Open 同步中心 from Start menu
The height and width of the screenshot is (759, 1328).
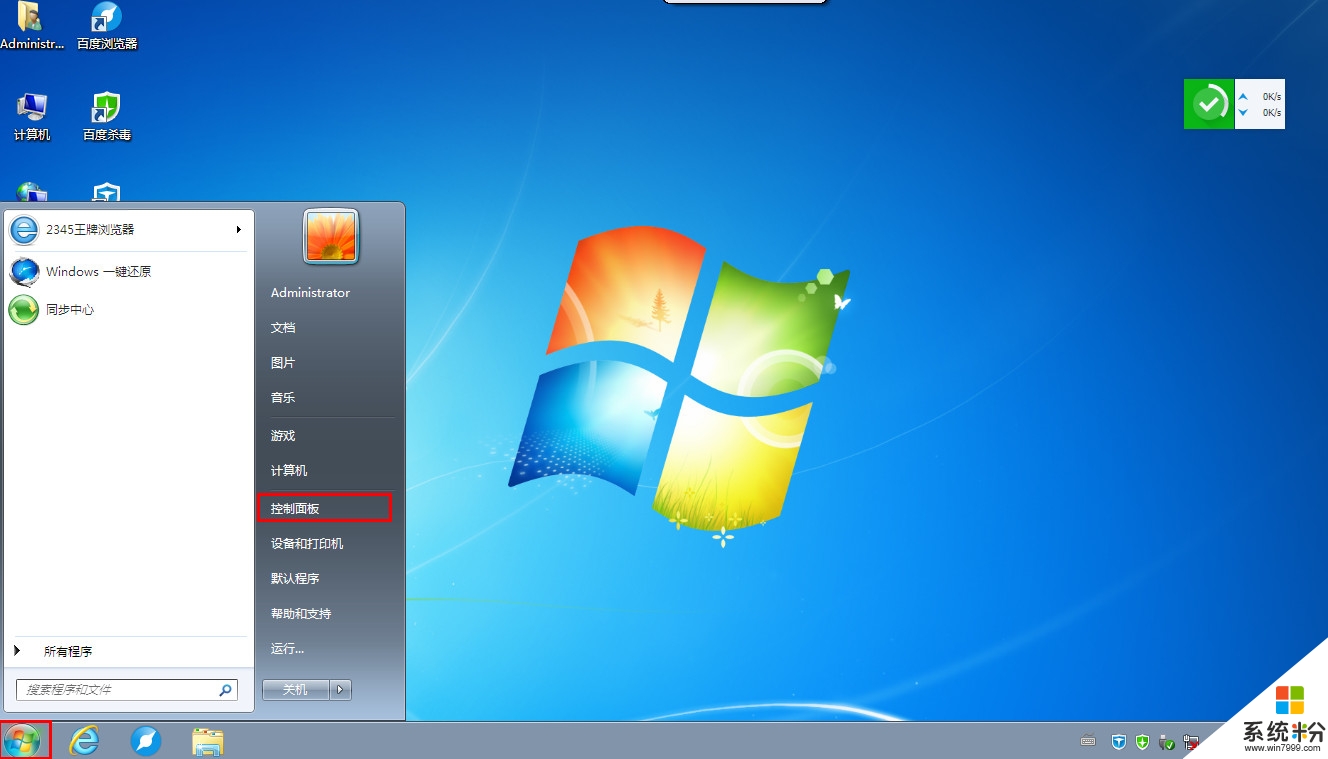pyautogui.click(x=128, y=310)
